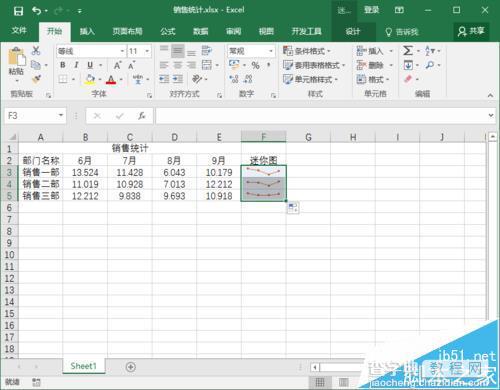This screenshot has width=500, height=390.
Task: Toggle middle vertical alignment
Action: click(178, 51)
